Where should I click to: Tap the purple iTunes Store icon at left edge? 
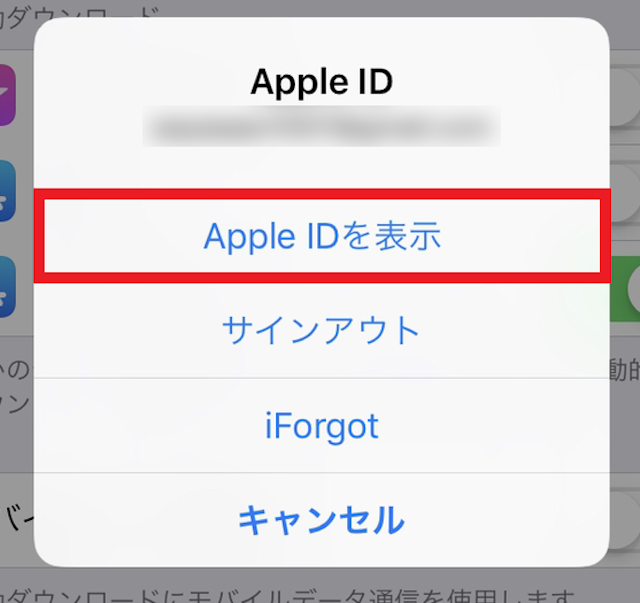pyautogui.click(x=7, y=95)
